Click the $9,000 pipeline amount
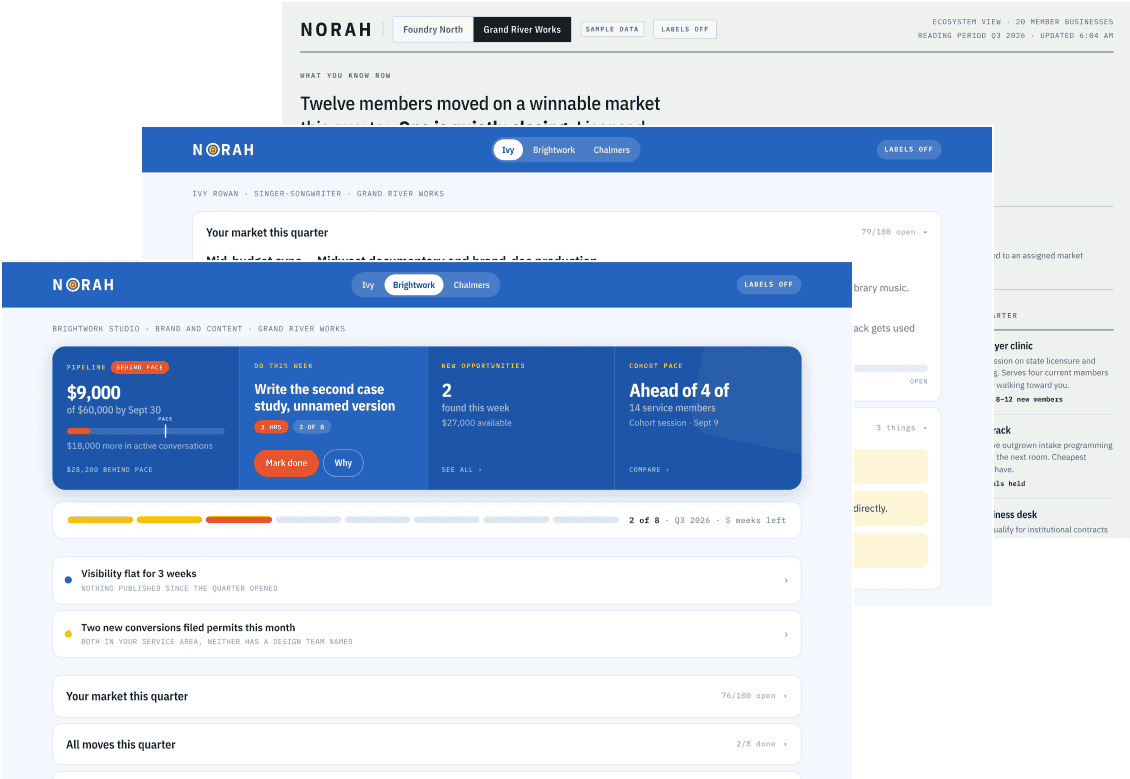 click(94, 393)
